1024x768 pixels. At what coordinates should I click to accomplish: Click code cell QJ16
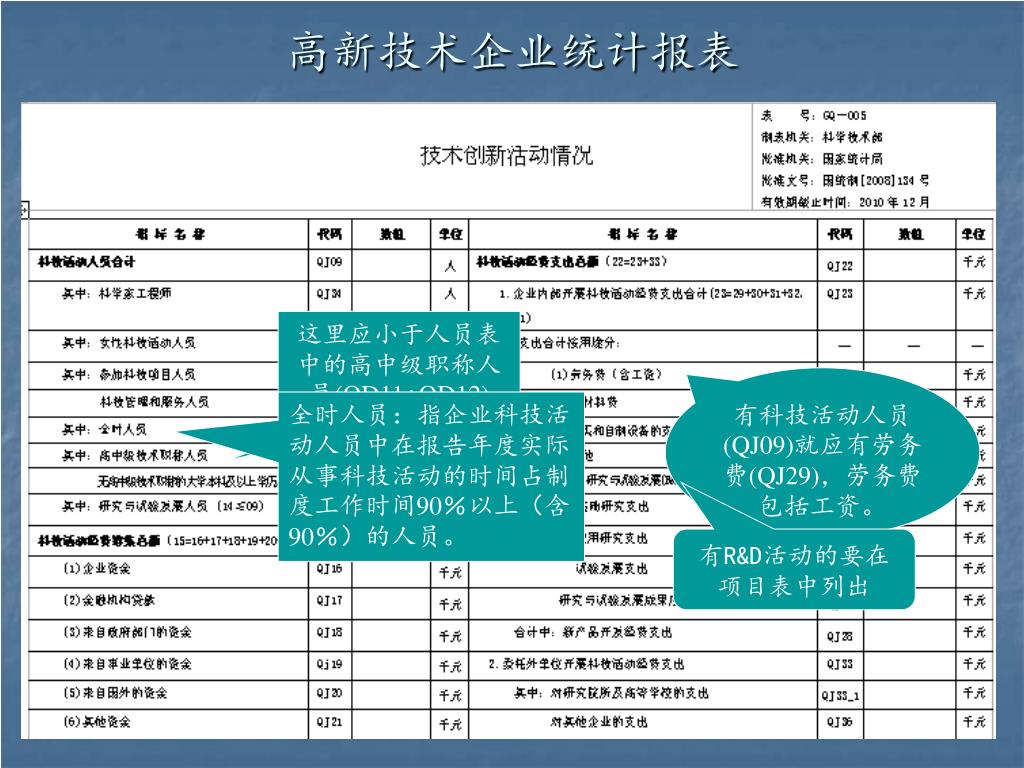(330, 569)
